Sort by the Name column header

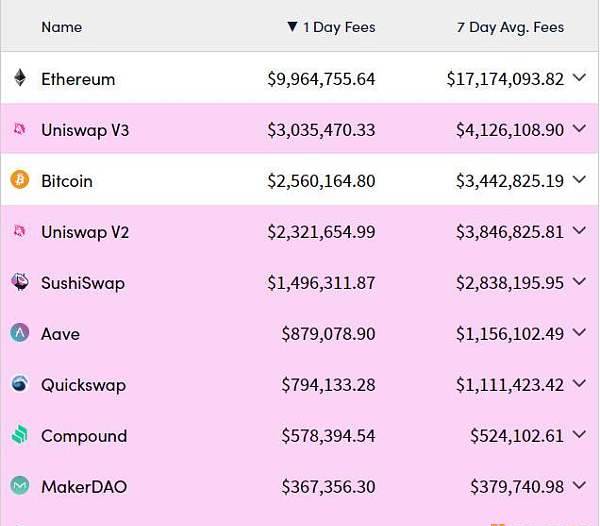[62, 27]
